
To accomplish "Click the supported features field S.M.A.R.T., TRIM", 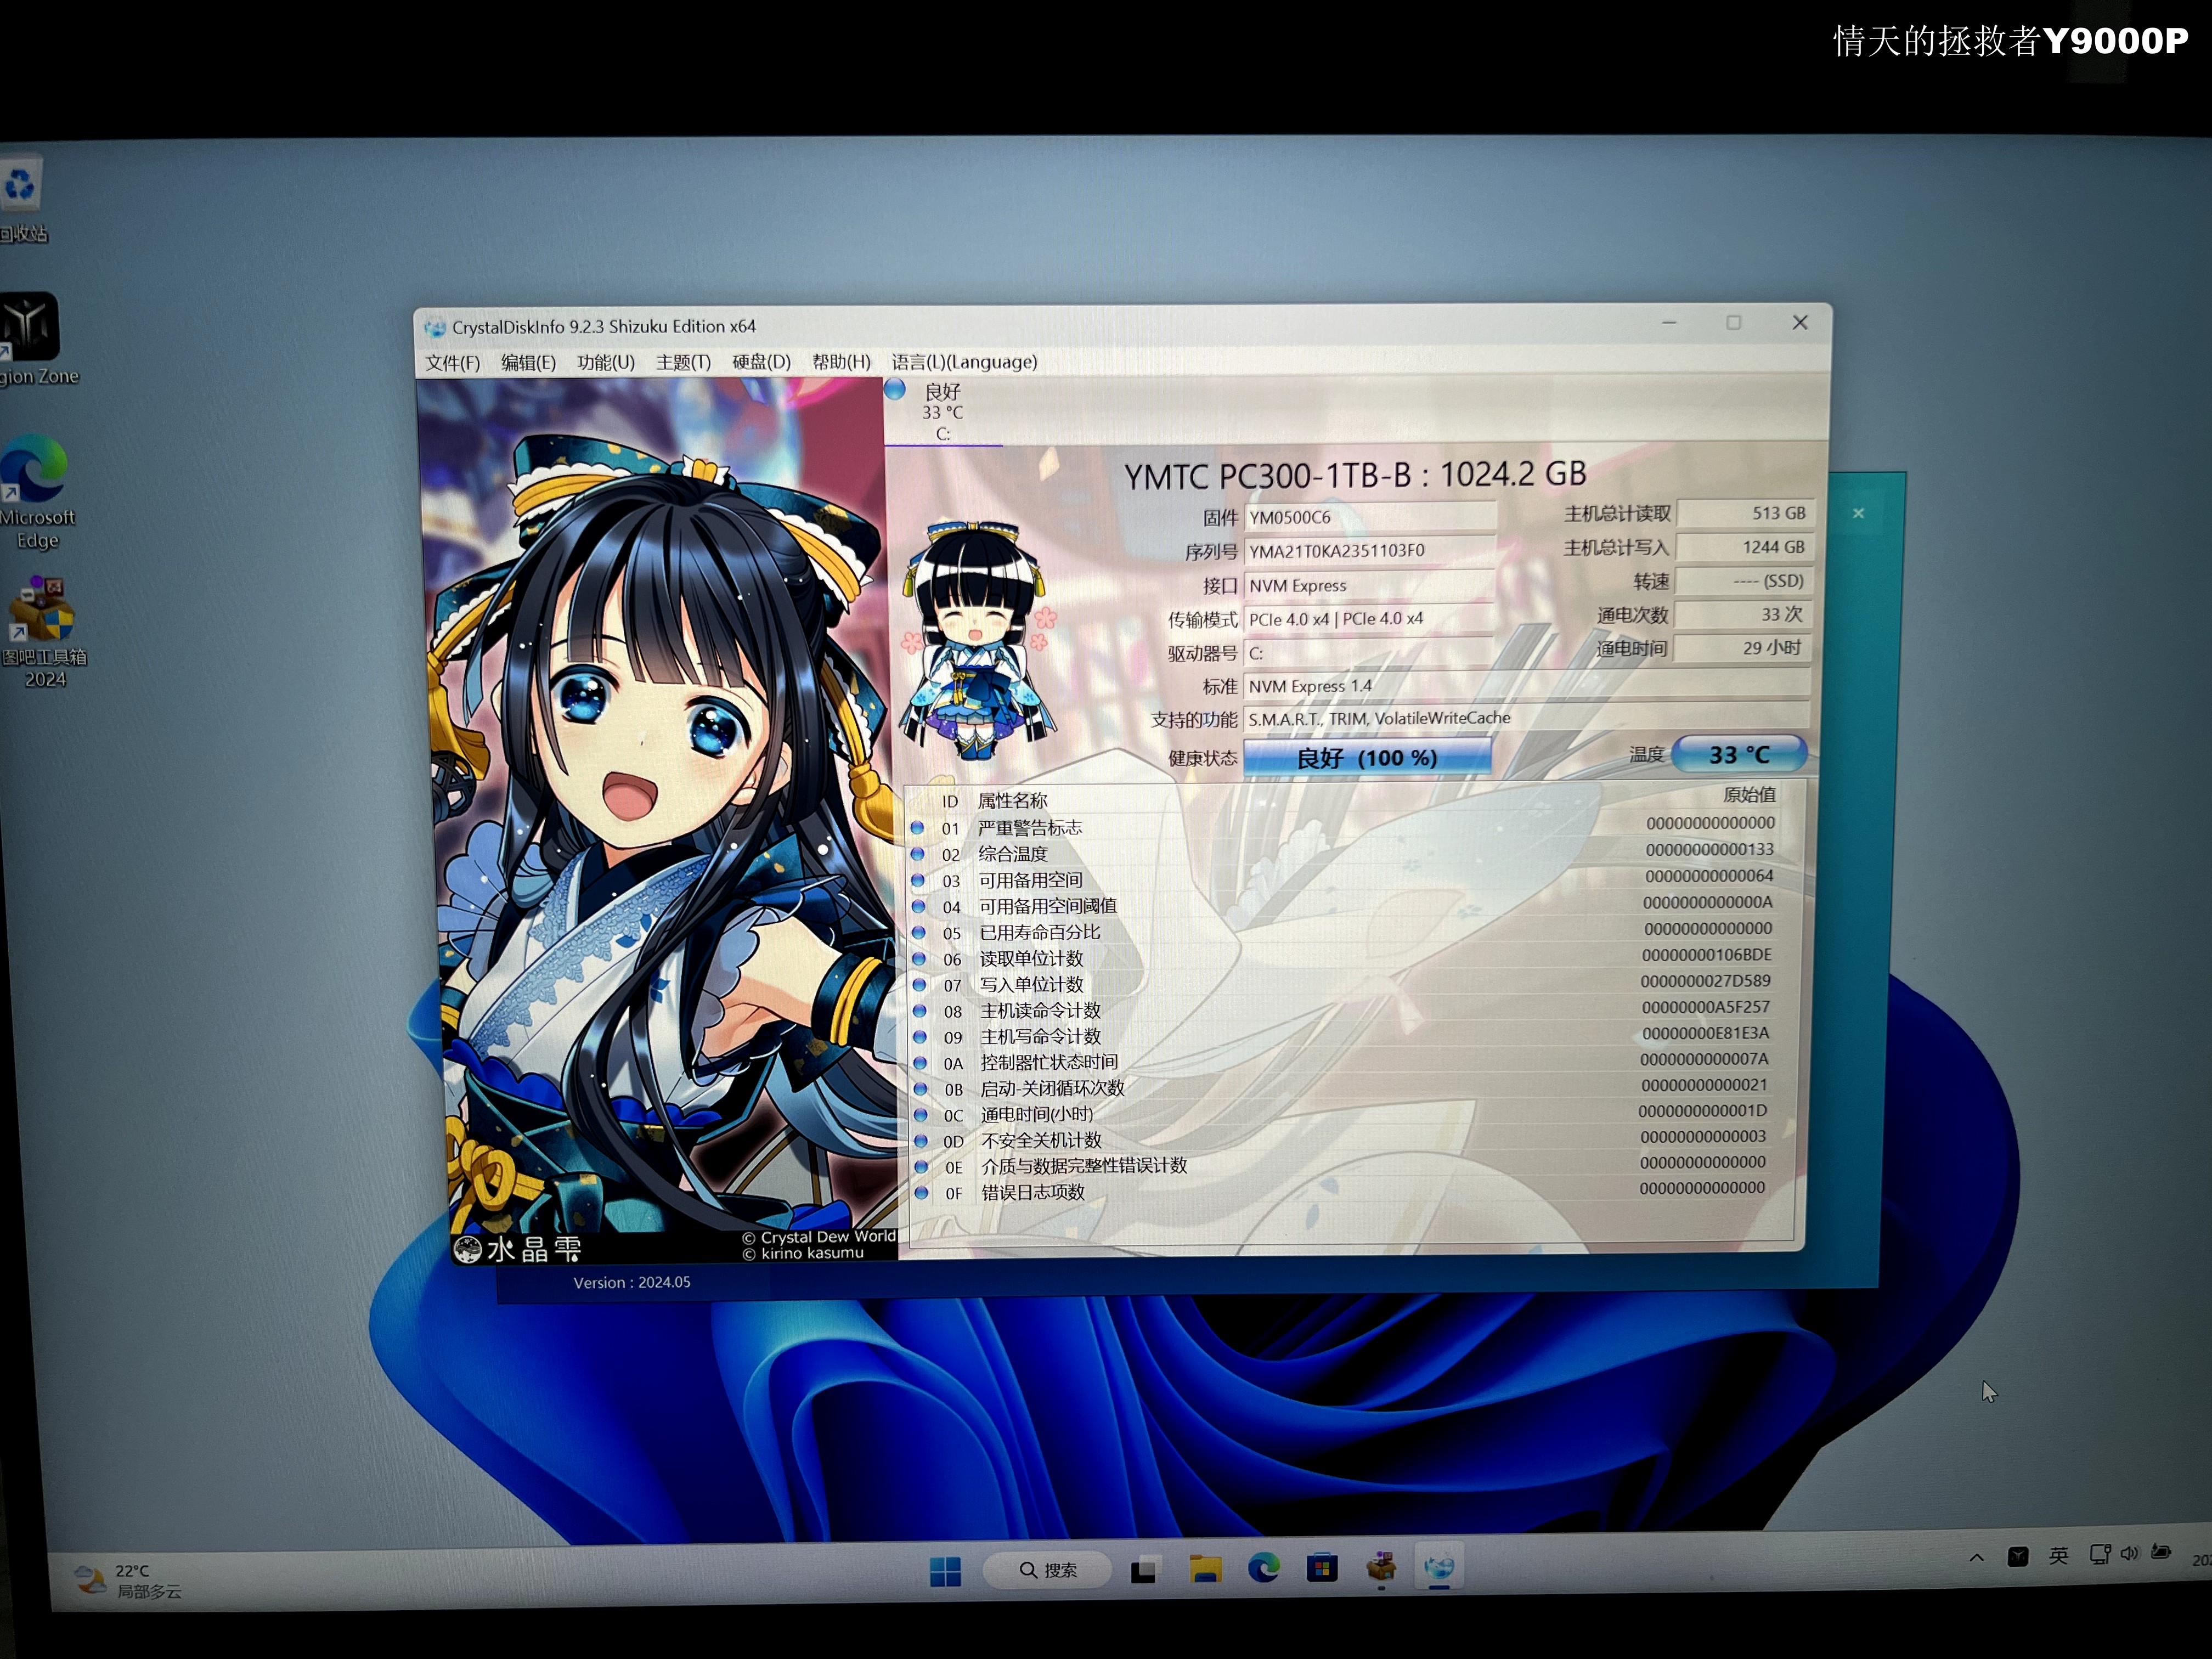I will pyautogui.click(x=1527, y=718).
